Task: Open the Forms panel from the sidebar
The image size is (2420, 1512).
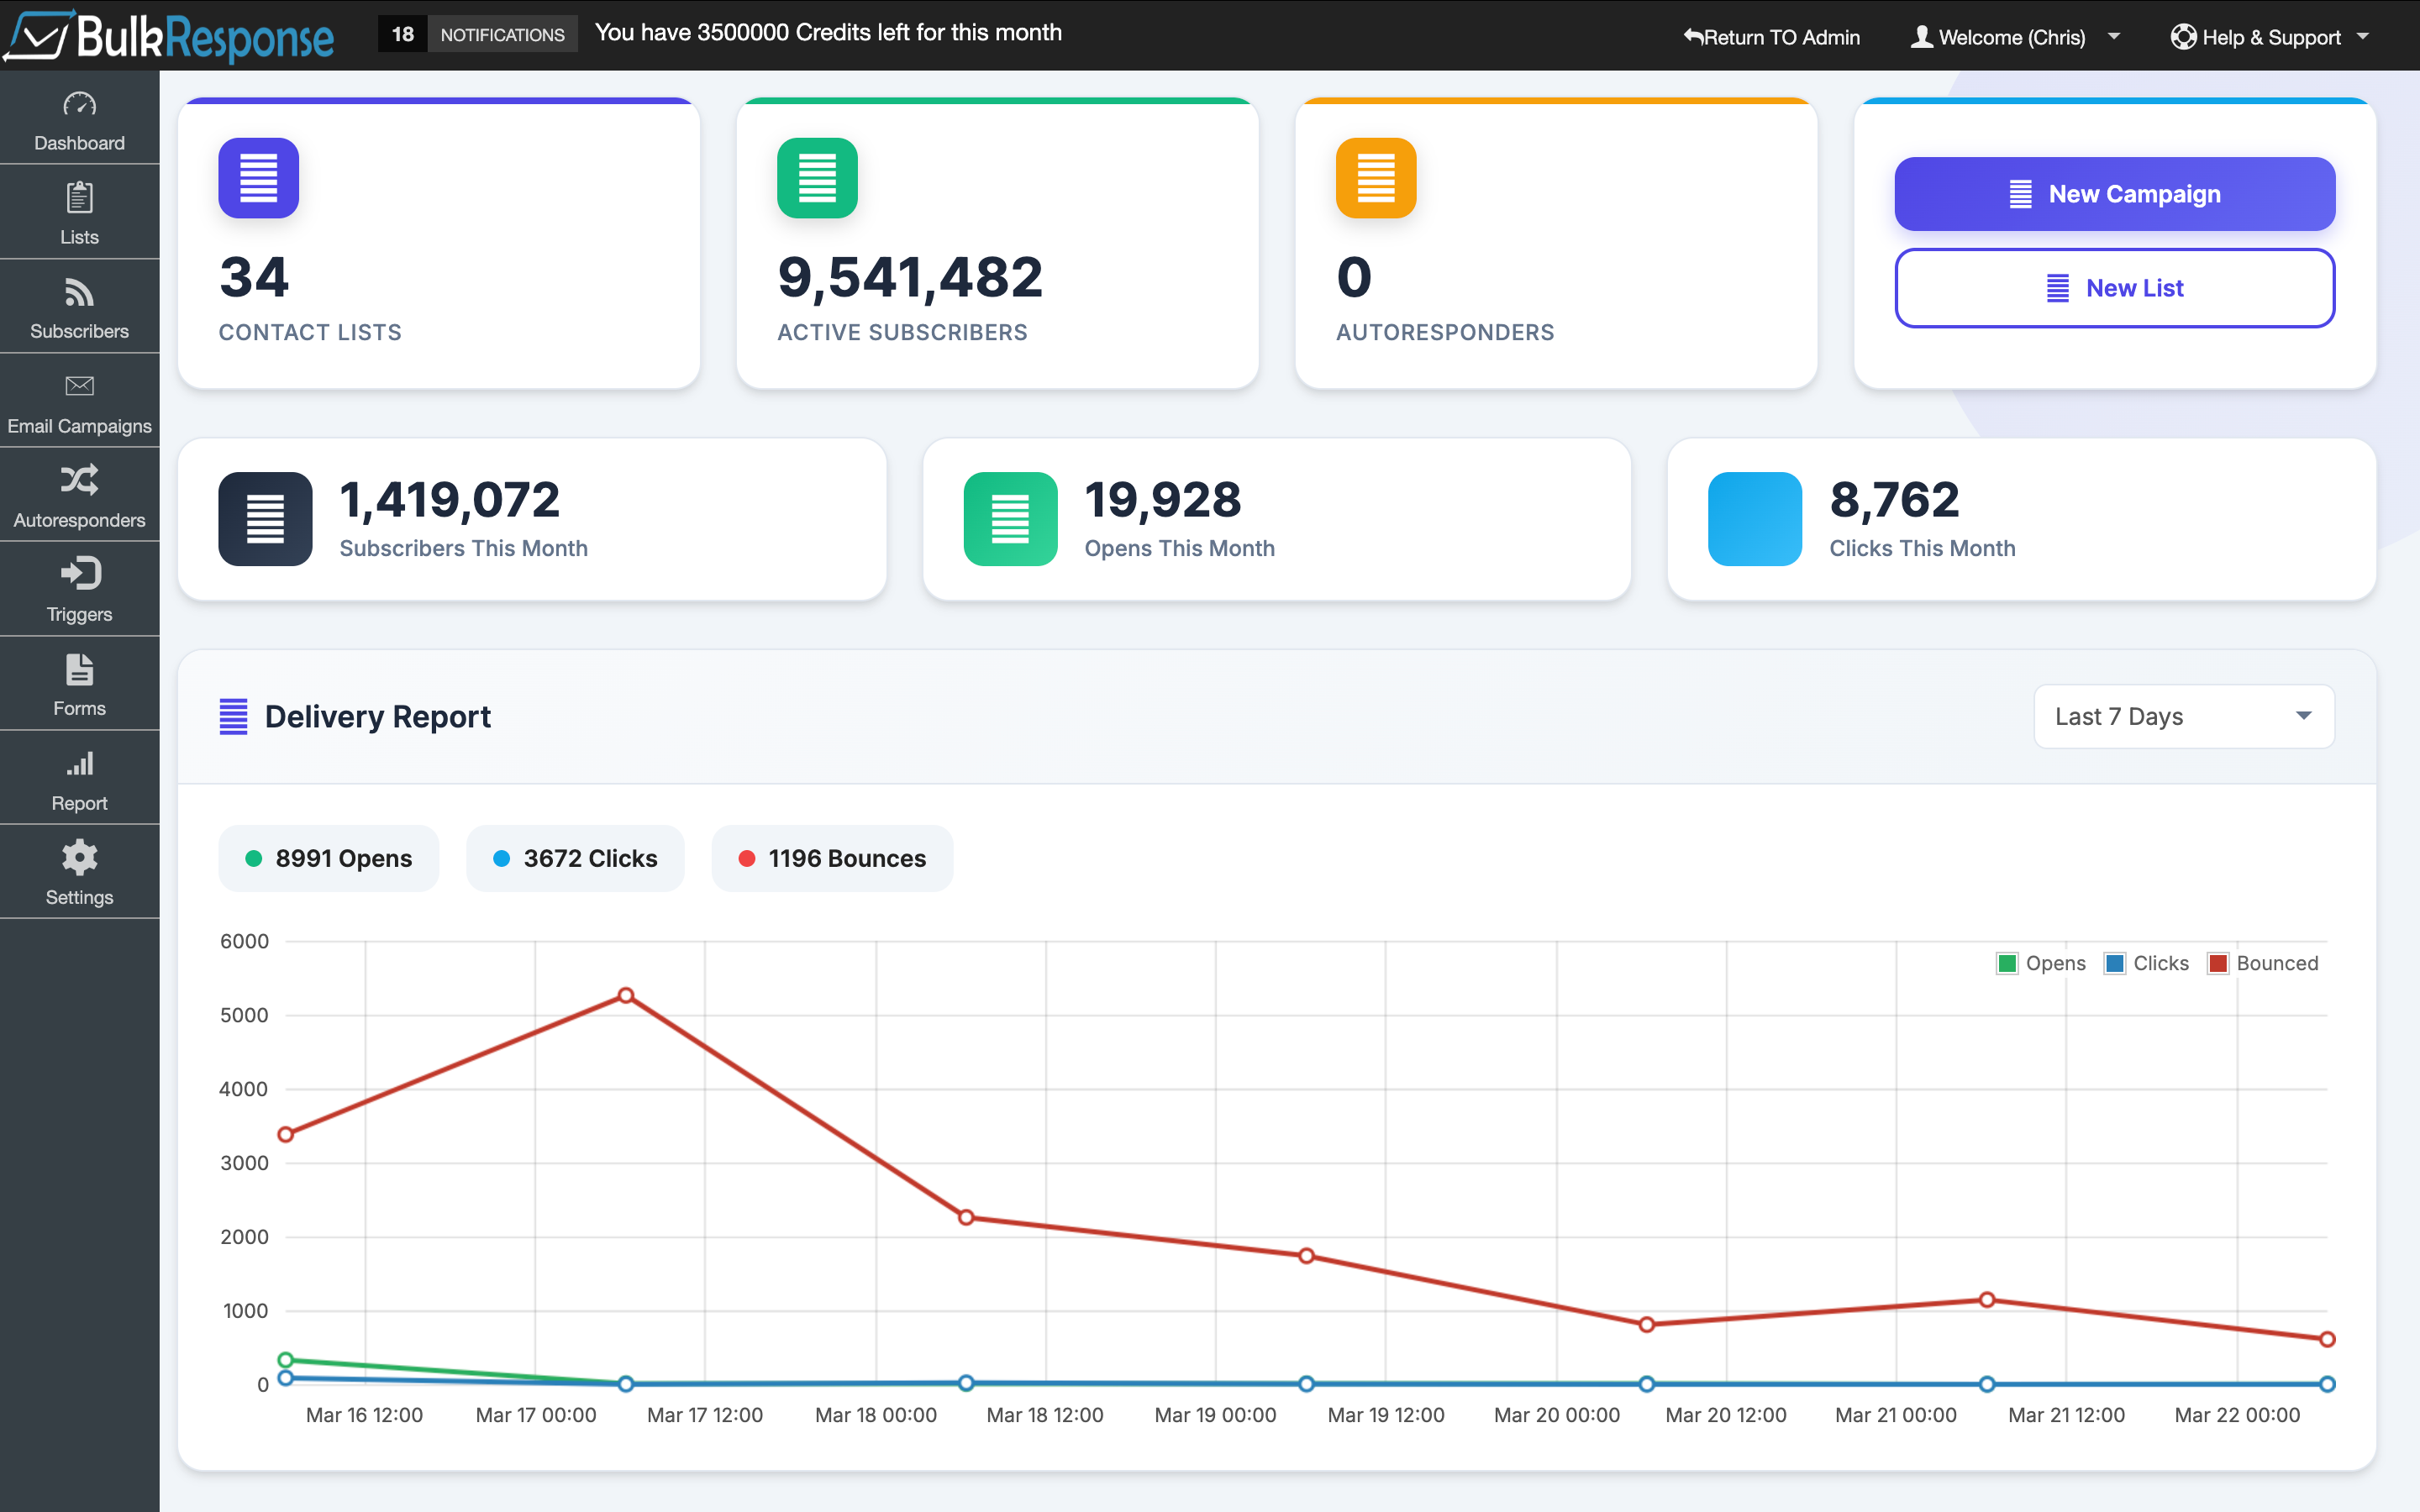Action: tap(79, 683)
